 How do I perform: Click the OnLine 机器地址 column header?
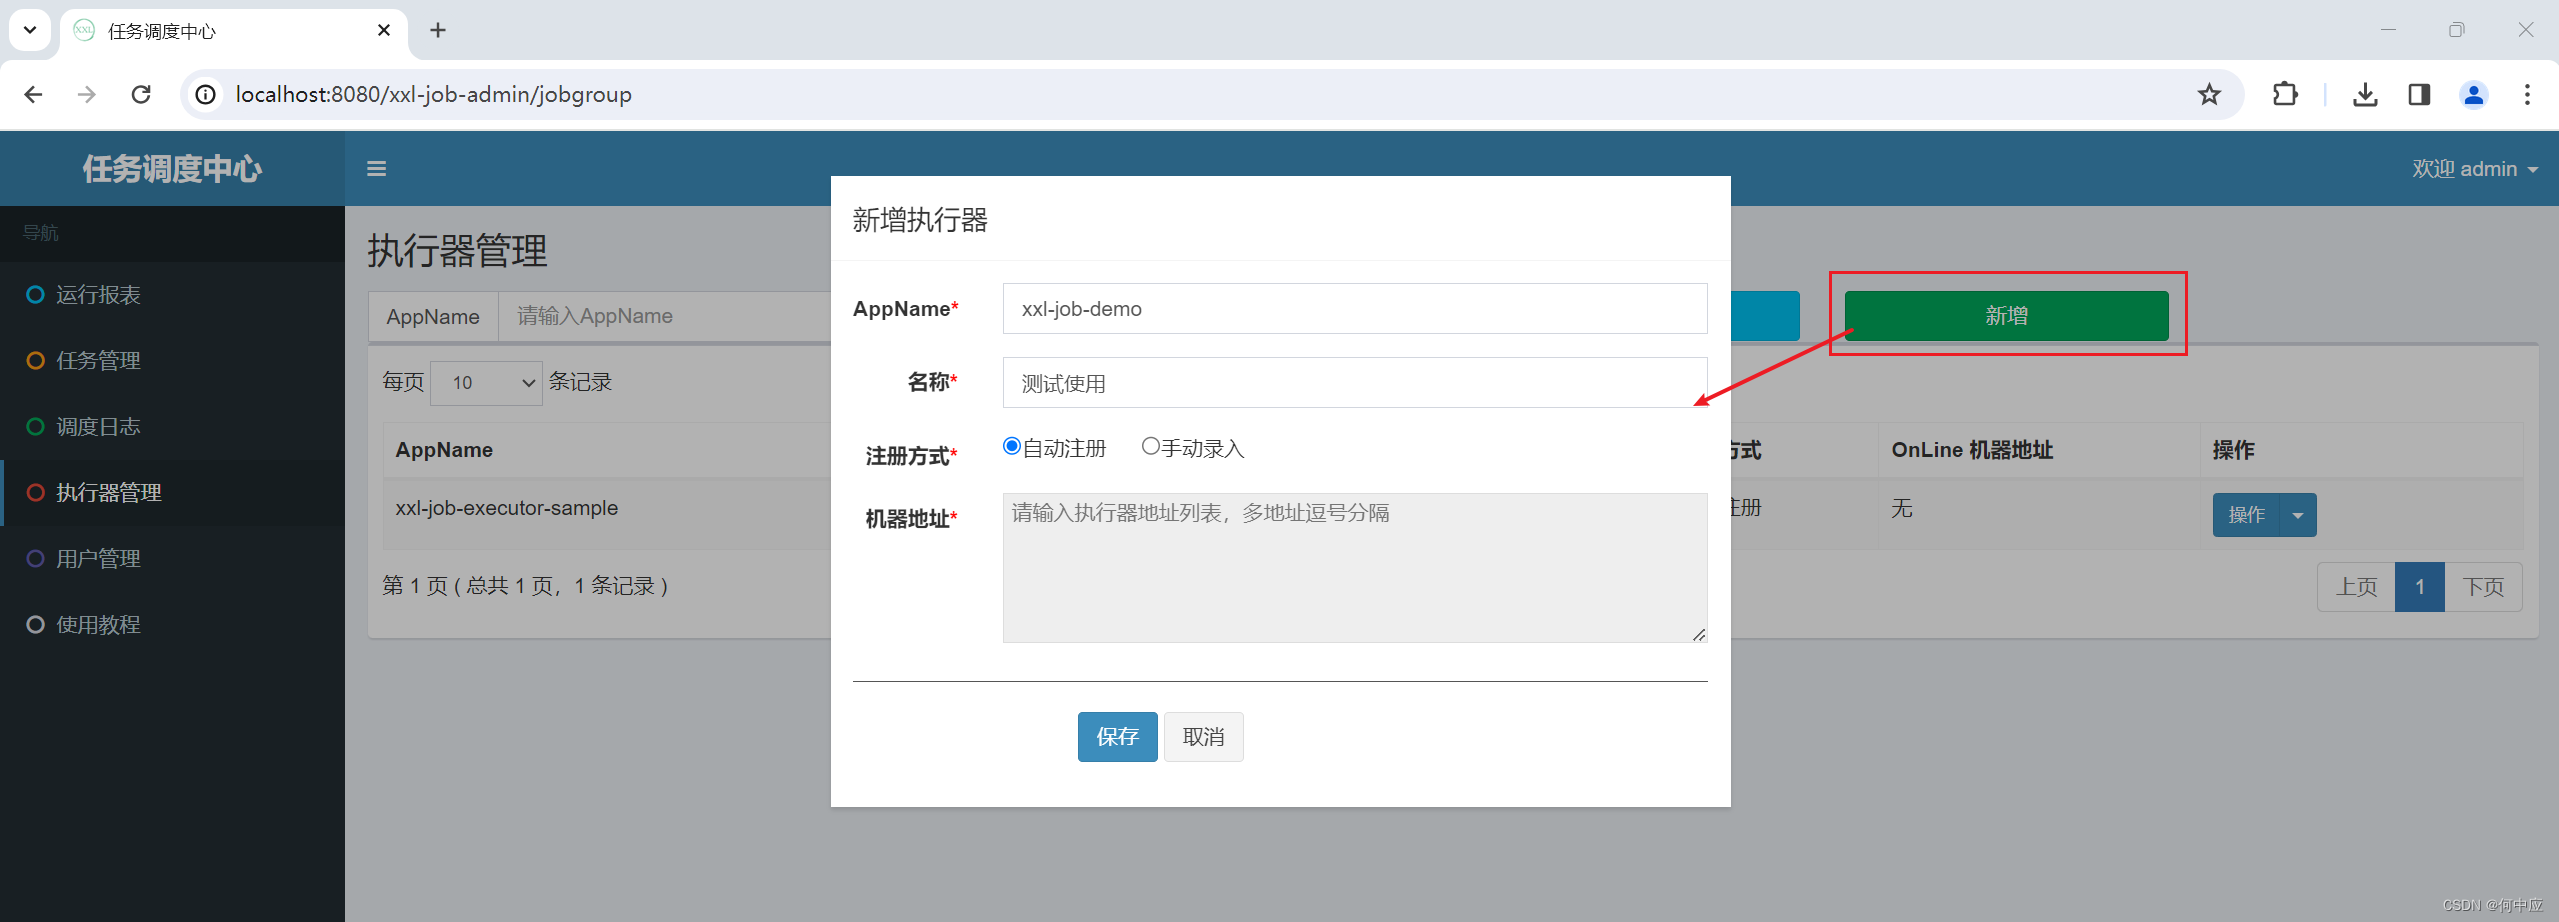pos(1972,450)
